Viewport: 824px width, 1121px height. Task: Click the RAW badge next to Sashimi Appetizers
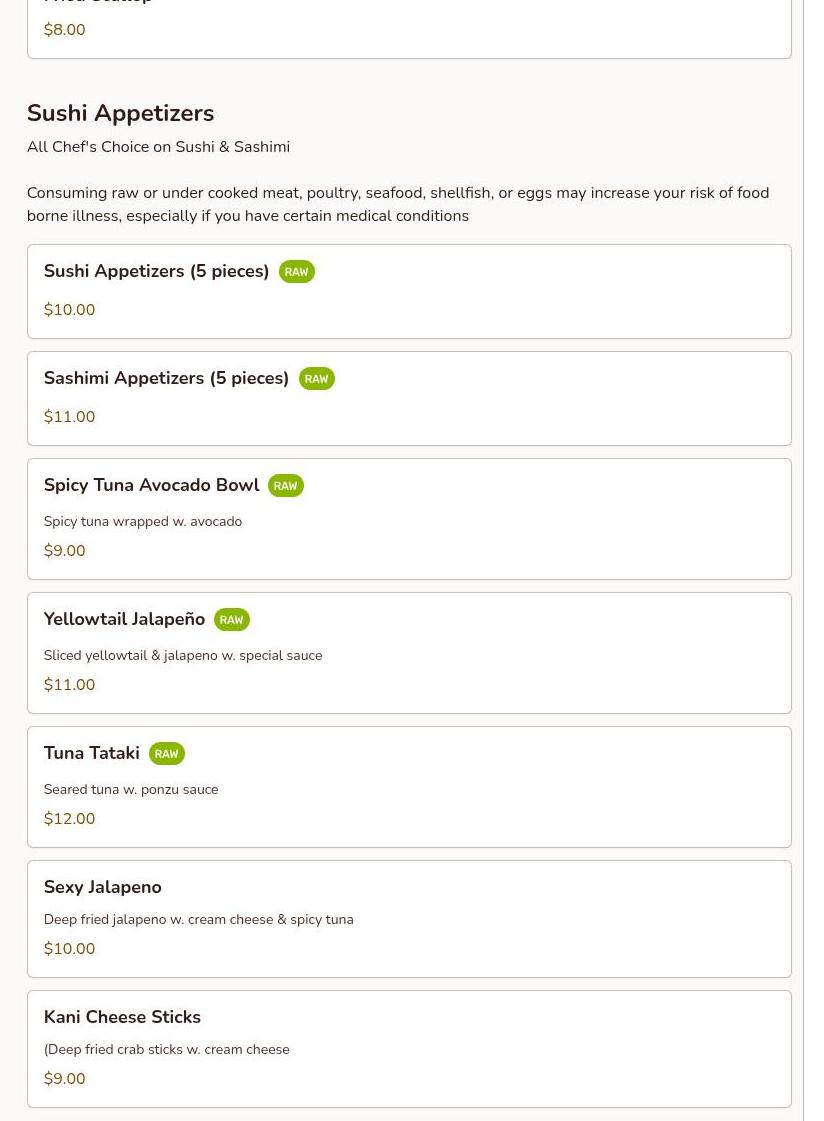click(316, 379)
